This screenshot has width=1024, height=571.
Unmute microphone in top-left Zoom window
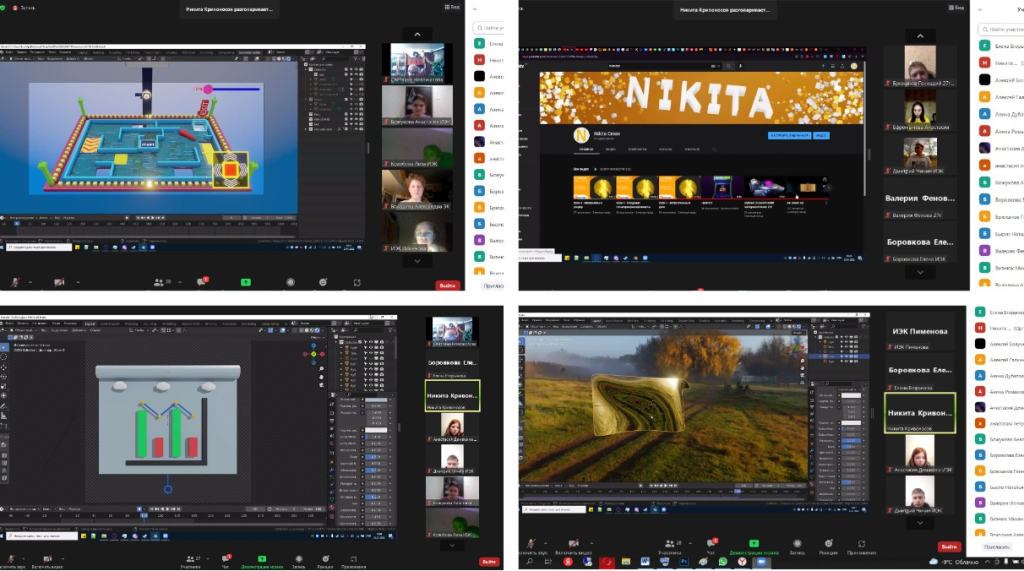14,282
